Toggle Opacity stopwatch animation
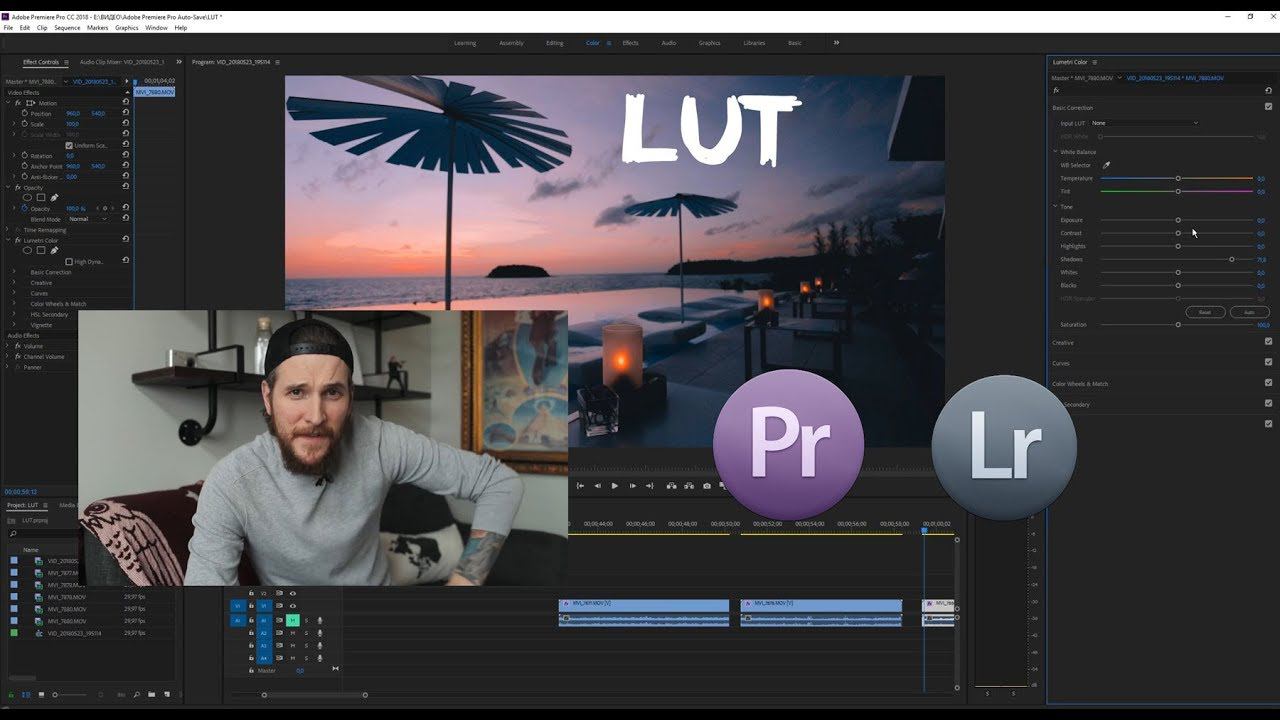The height and width of the screenshot is (720, 1280). 25,208
